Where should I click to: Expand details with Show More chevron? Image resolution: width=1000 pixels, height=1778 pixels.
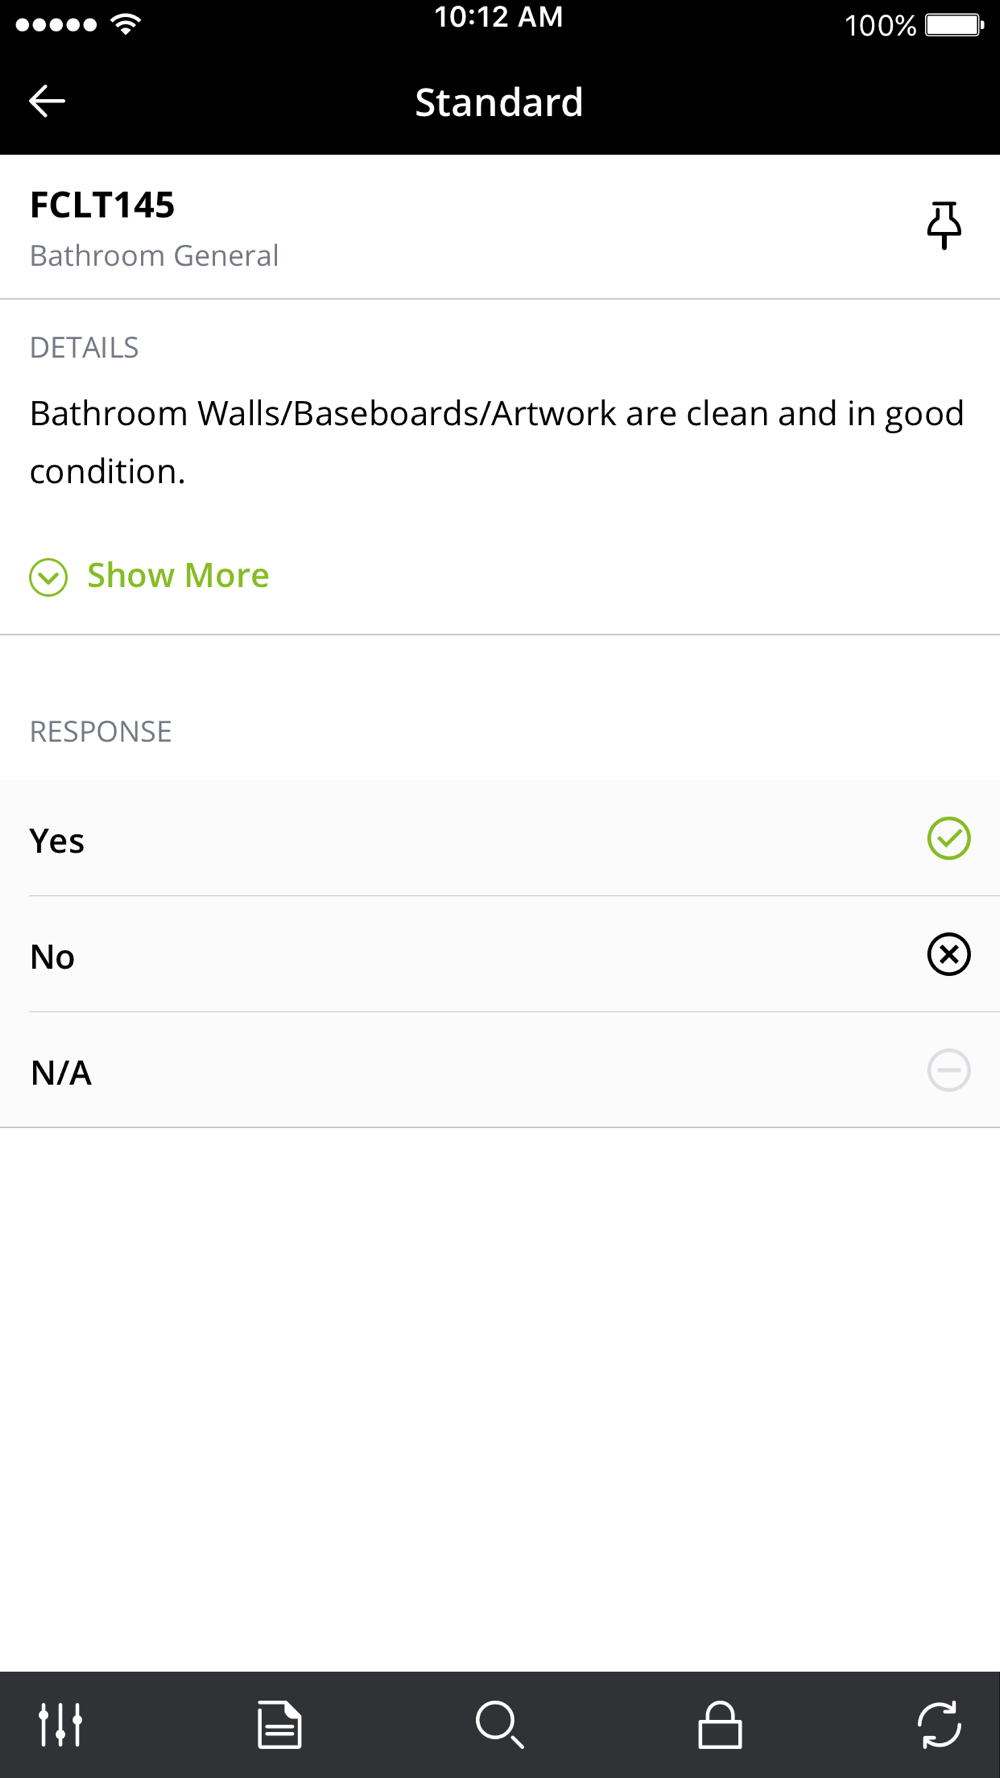[x=48, y=577]
